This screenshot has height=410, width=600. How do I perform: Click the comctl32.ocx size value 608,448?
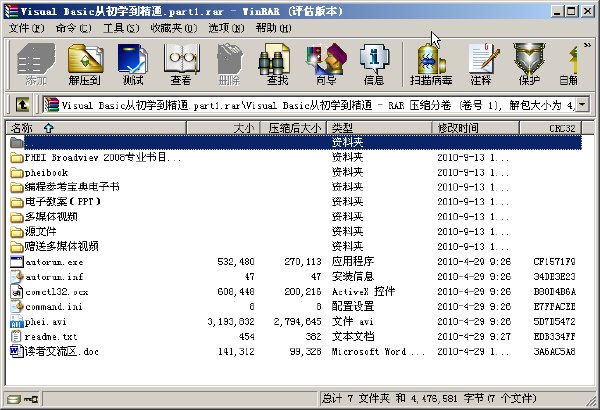coord(236,292)
